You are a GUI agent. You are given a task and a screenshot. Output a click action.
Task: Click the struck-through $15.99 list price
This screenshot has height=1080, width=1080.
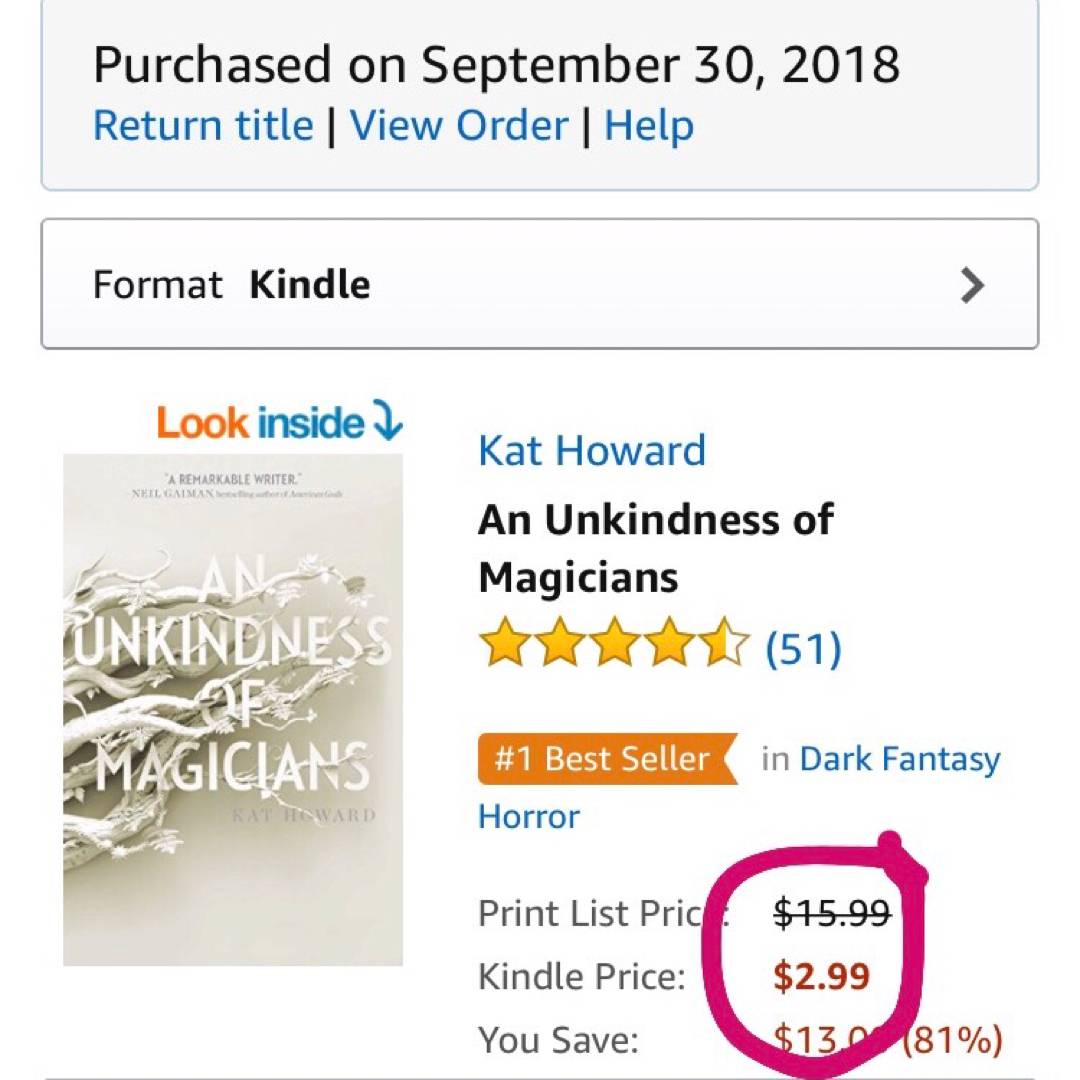pos(832,913)
